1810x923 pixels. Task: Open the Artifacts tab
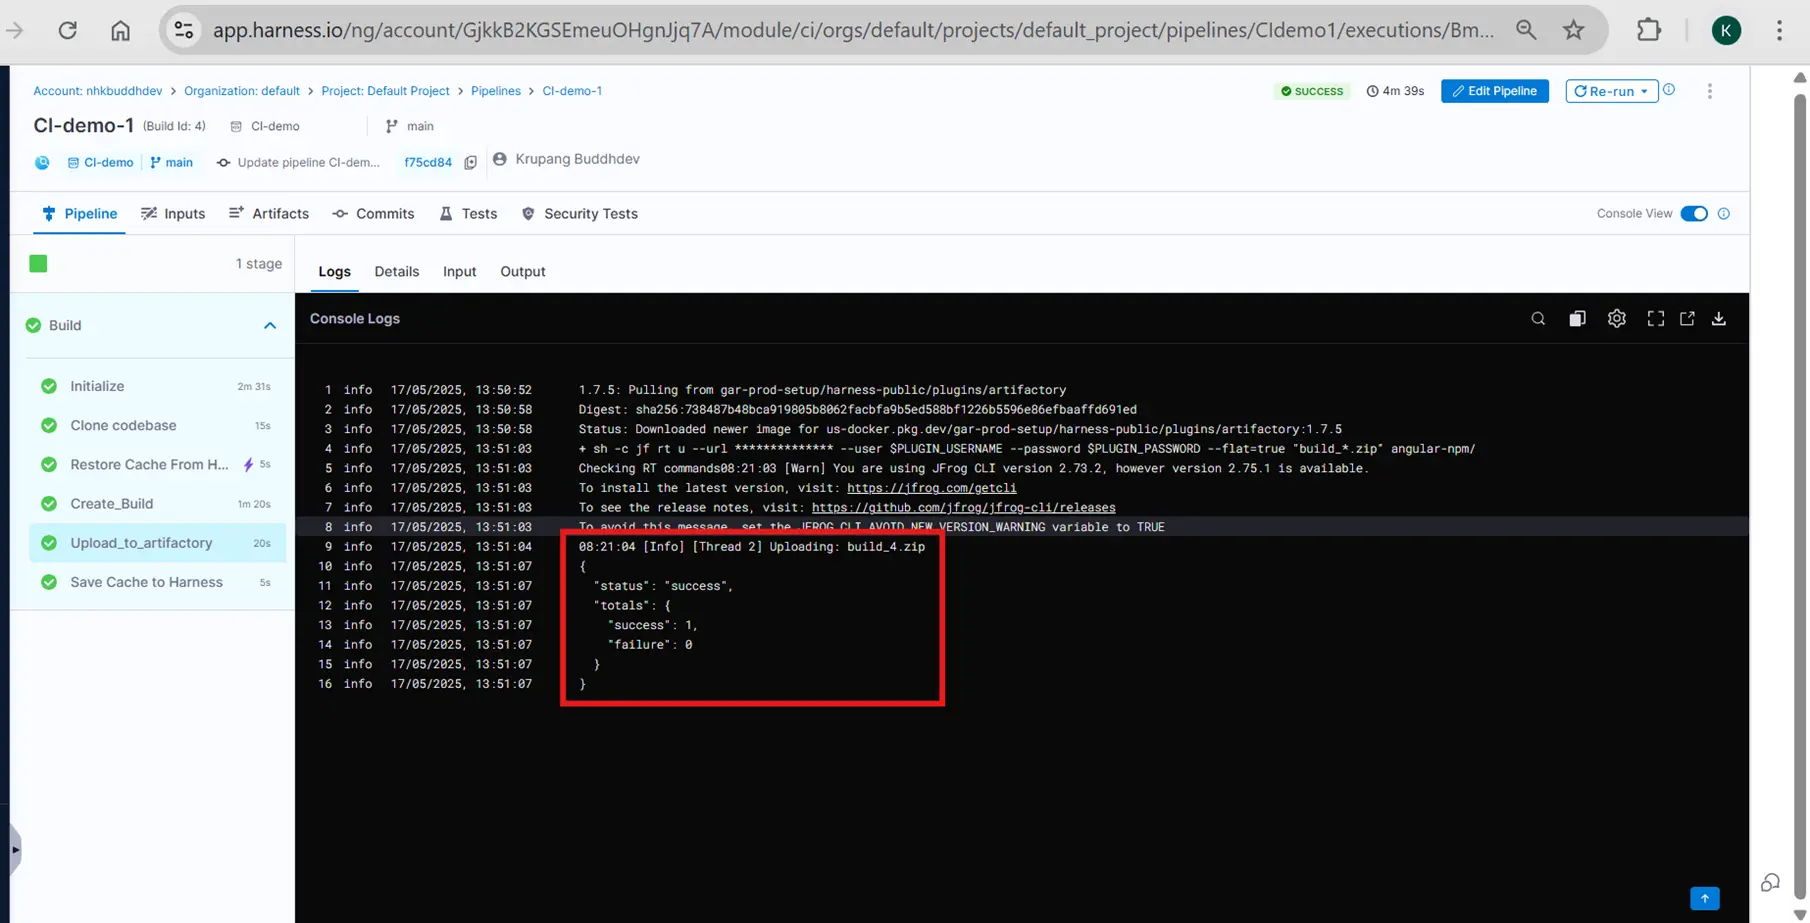tap(269, 214)
